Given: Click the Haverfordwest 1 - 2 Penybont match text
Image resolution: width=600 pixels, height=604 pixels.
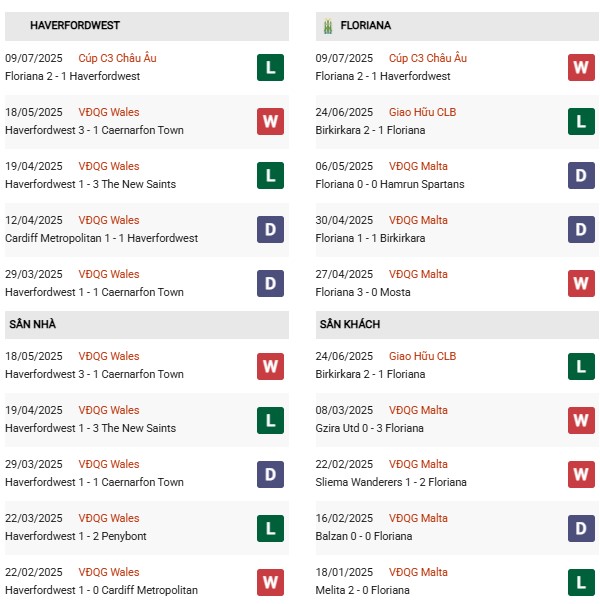Looking at the screenshot, I should click(x=76, y=536).
